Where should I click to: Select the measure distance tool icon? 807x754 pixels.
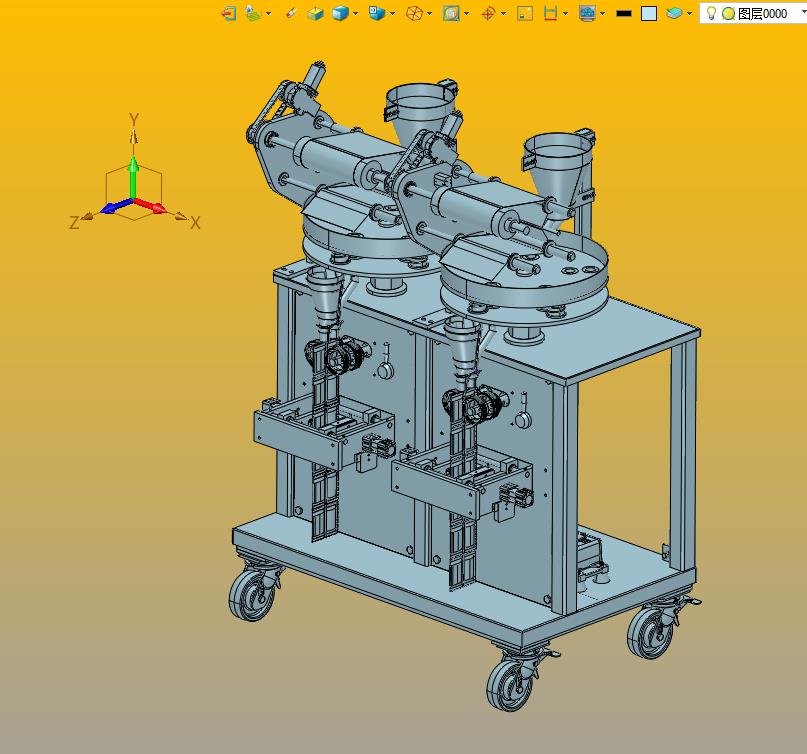551,13
